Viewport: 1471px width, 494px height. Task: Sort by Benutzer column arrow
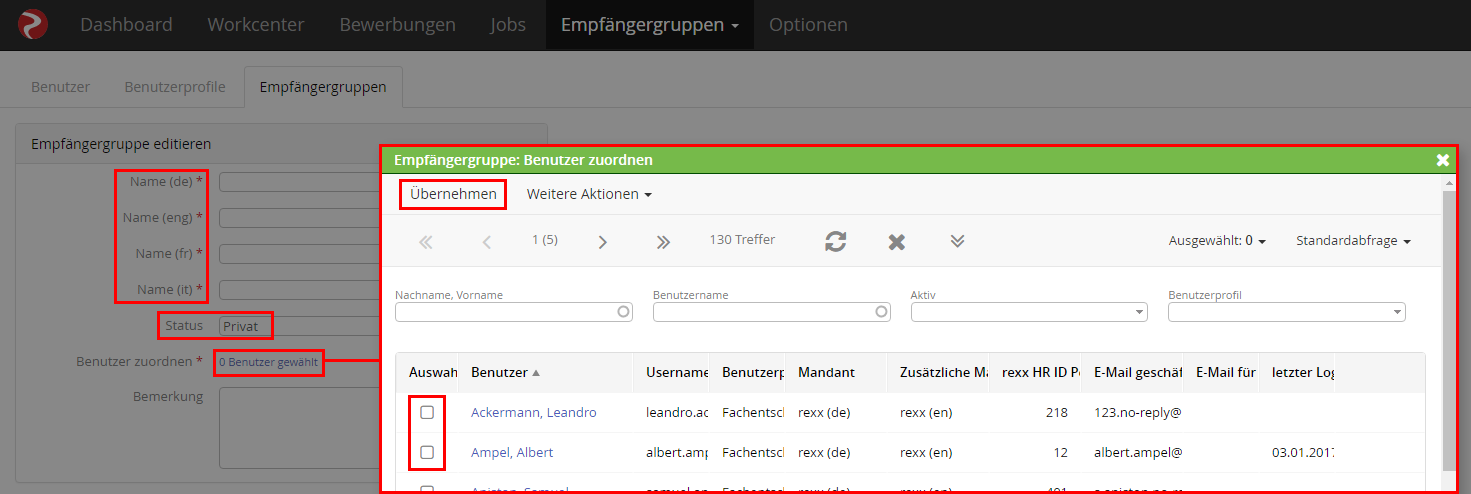point(536,373)
